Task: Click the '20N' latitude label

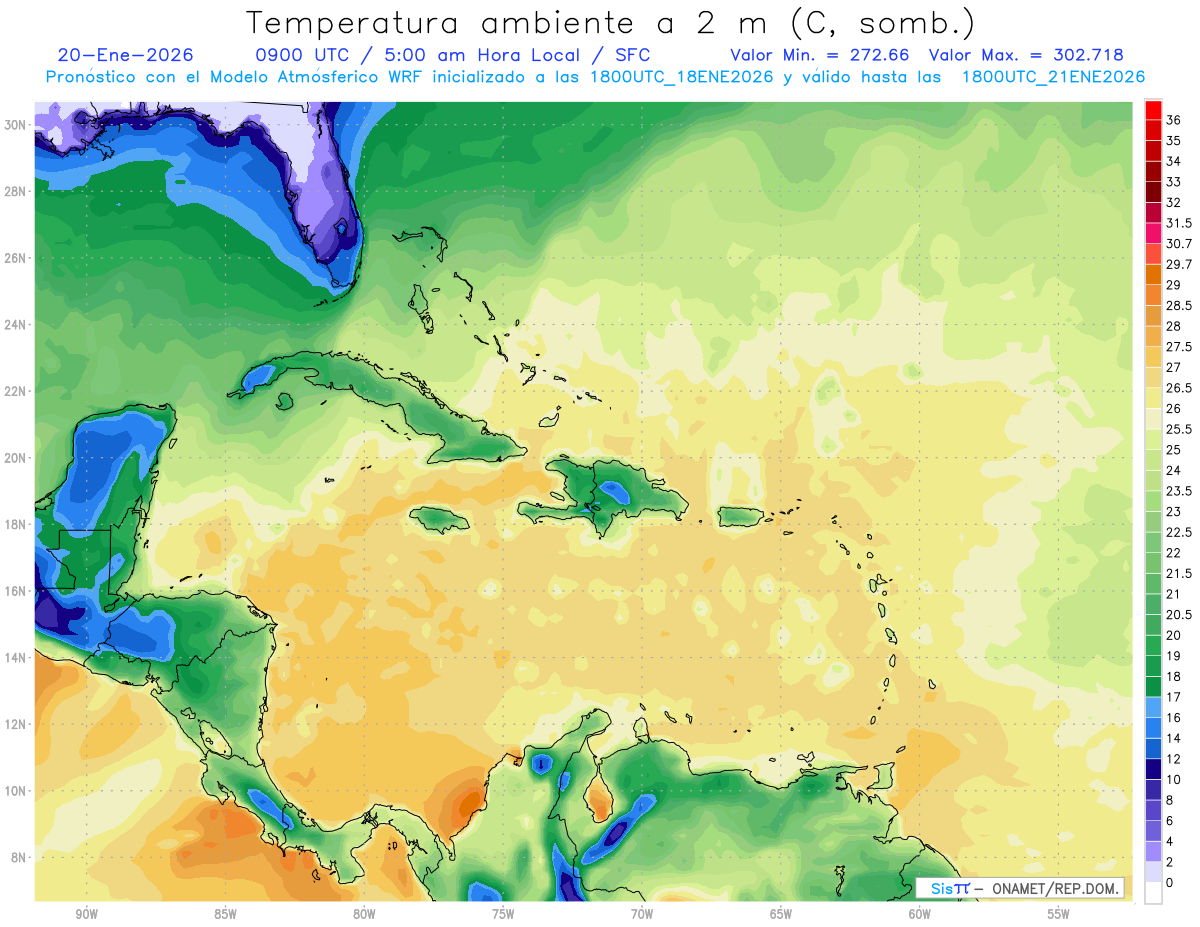Action: point(14,458)
